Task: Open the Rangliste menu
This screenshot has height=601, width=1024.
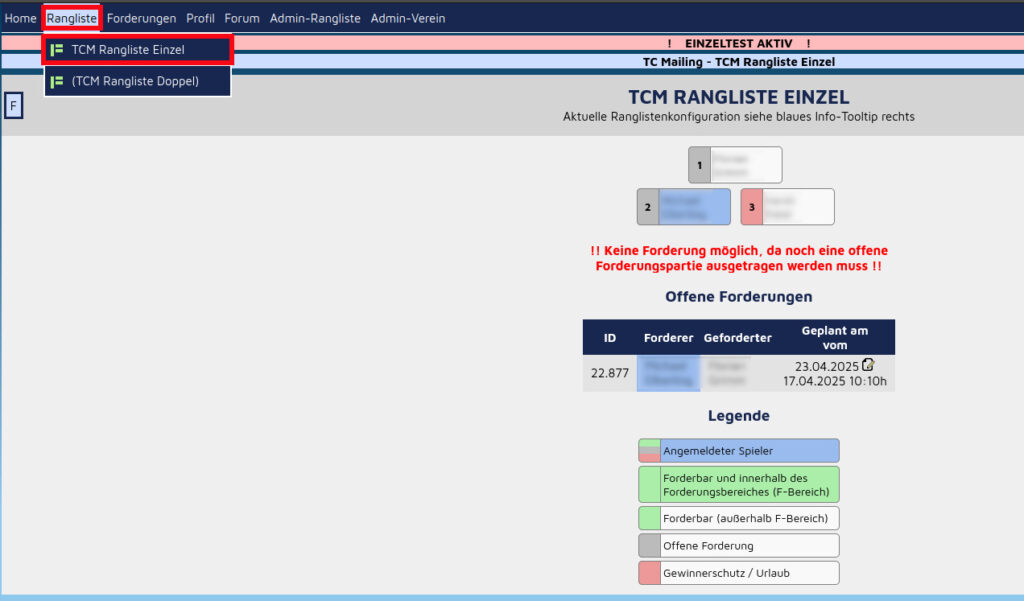Action: click(x=72, y=18)
